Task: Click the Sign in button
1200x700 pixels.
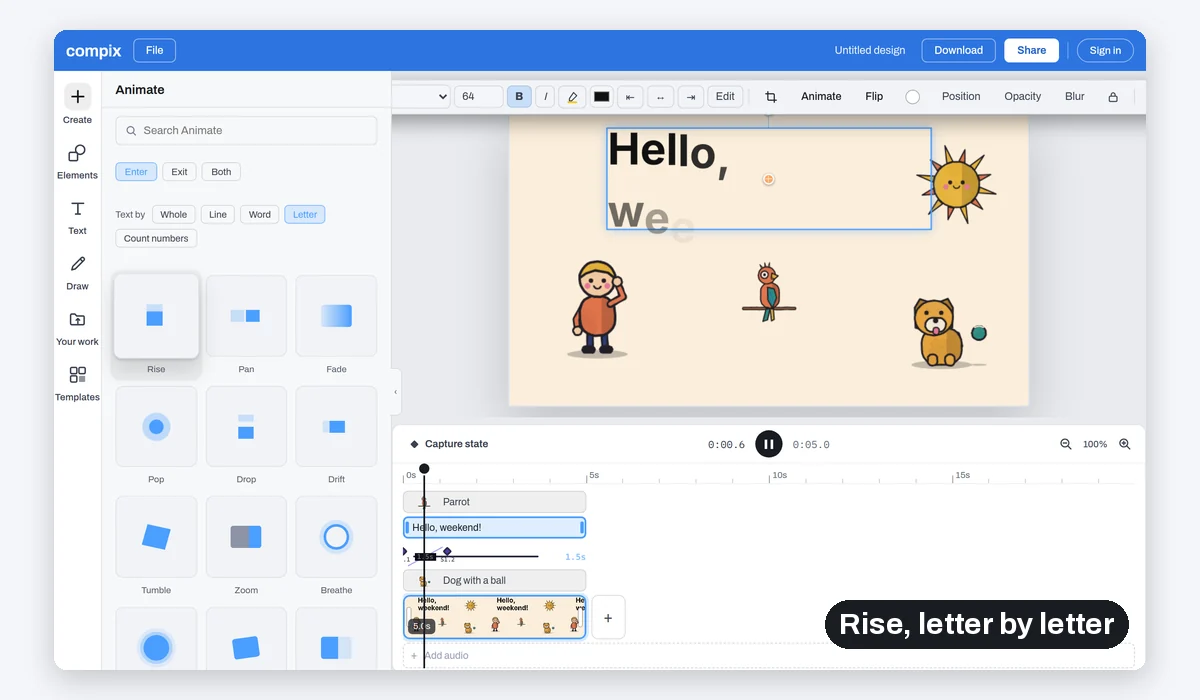Action: click(x=1105, y=50)
